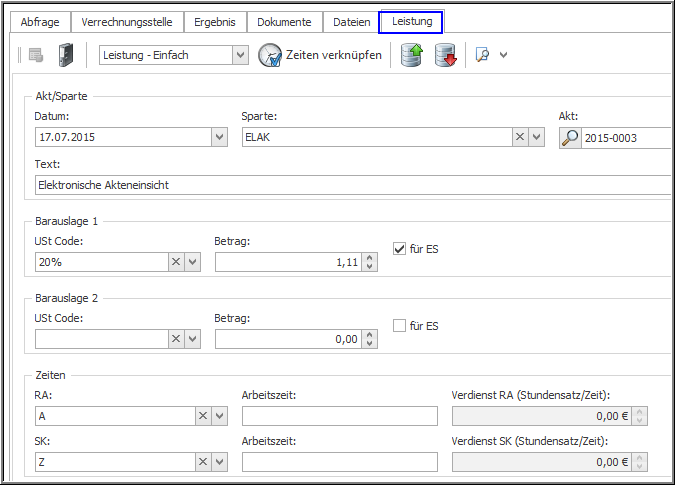The image size is (675, 485).
Task: Expand the SK dropdown arrow
Action: click(219, 462)
